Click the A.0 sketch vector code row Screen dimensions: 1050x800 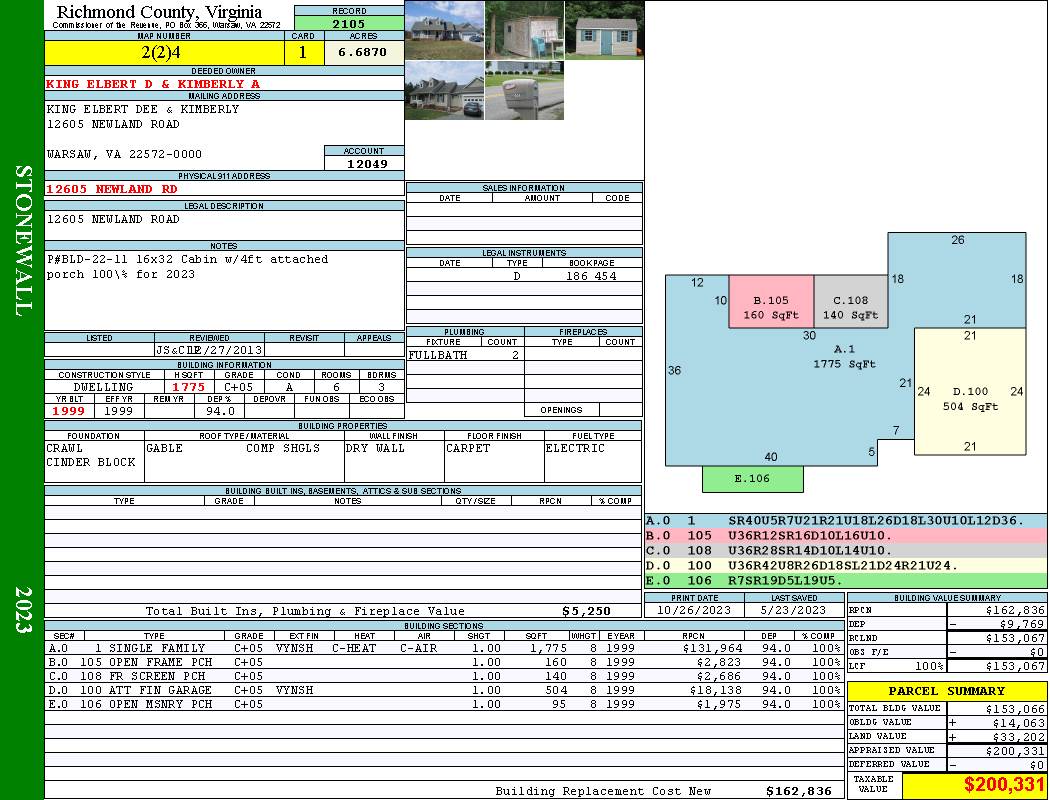point(846,521)
